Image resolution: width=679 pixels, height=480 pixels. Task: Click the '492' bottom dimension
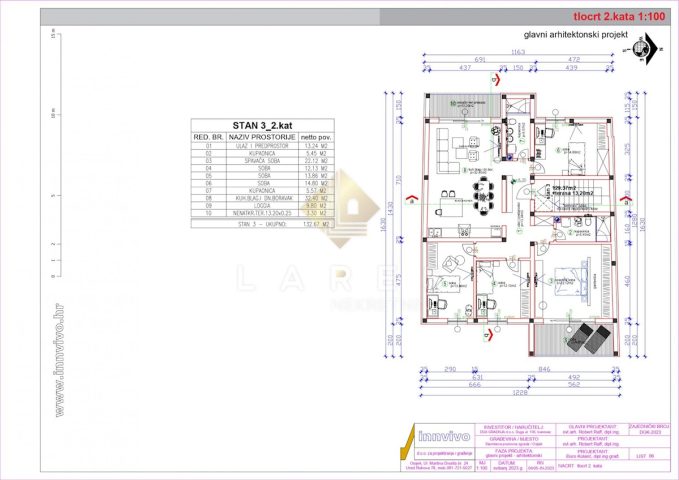point(574,377)
